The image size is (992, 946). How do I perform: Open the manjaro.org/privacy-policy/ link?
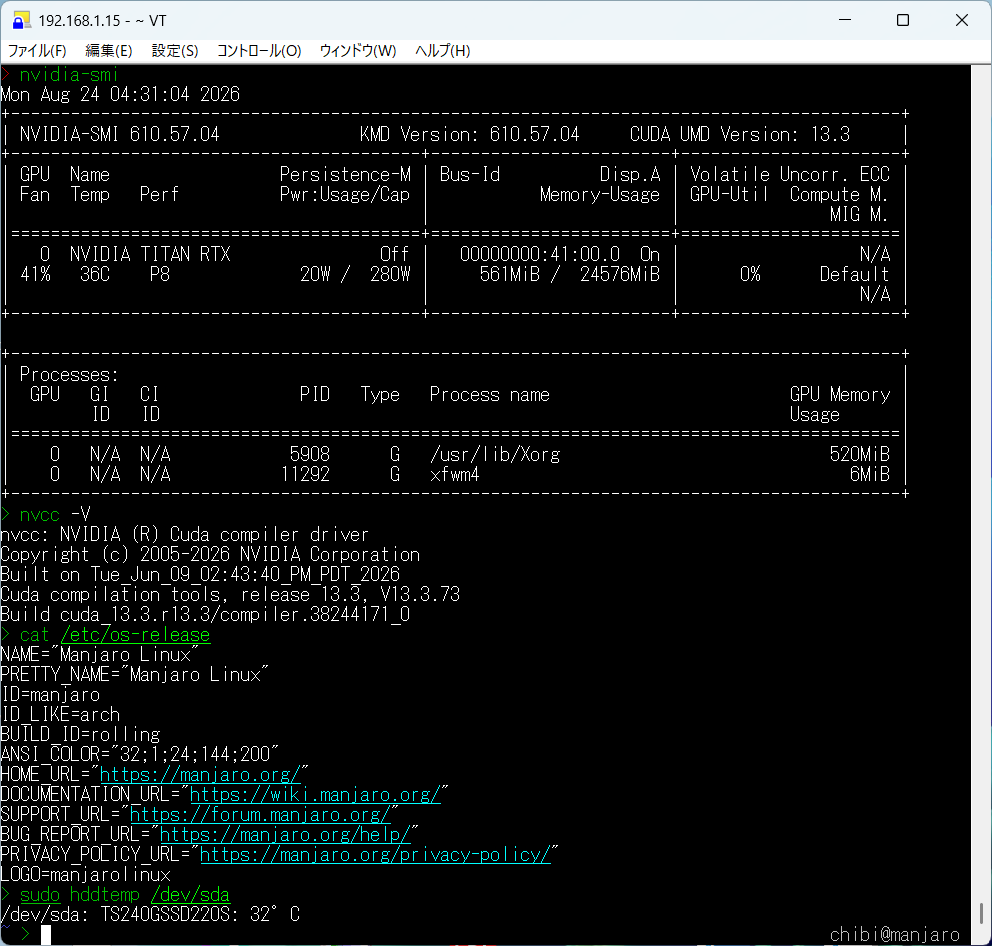point(375,854)
